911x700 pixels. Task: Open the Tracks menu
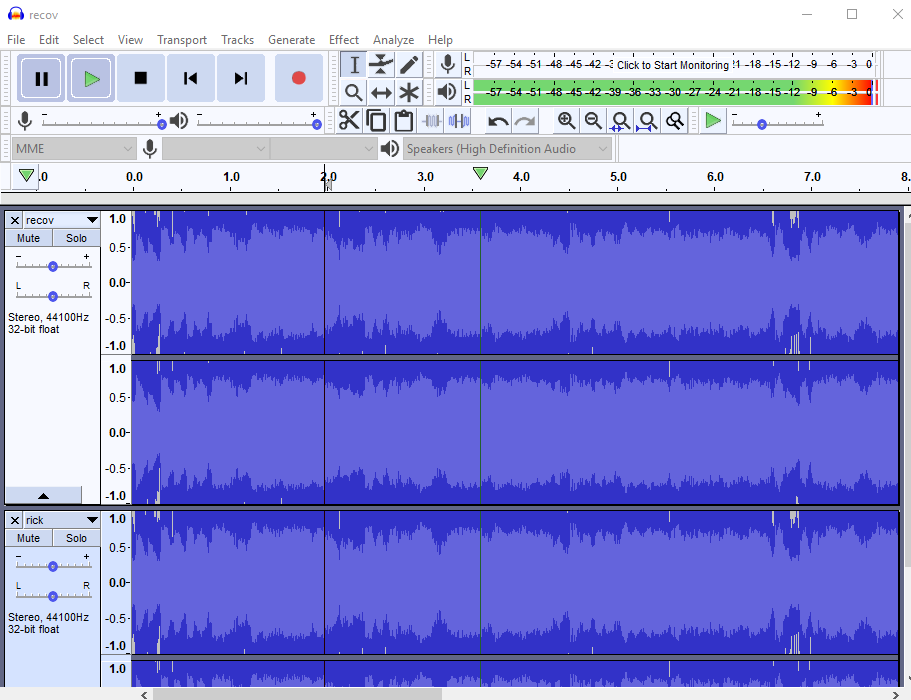[x=237, y=40]
